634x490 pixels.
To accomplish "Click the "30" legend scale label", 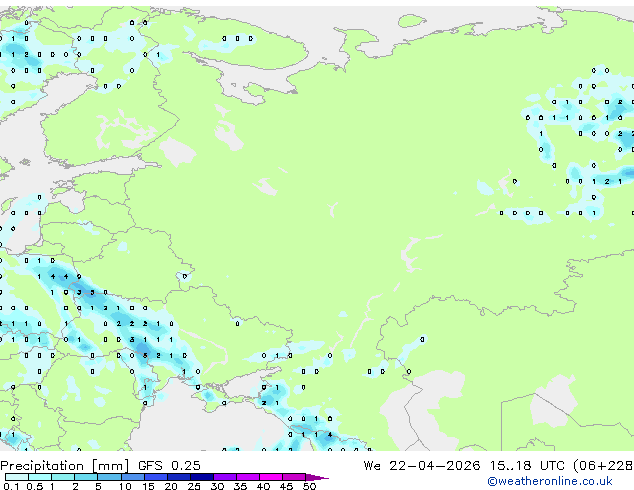I will click(217, 486).
